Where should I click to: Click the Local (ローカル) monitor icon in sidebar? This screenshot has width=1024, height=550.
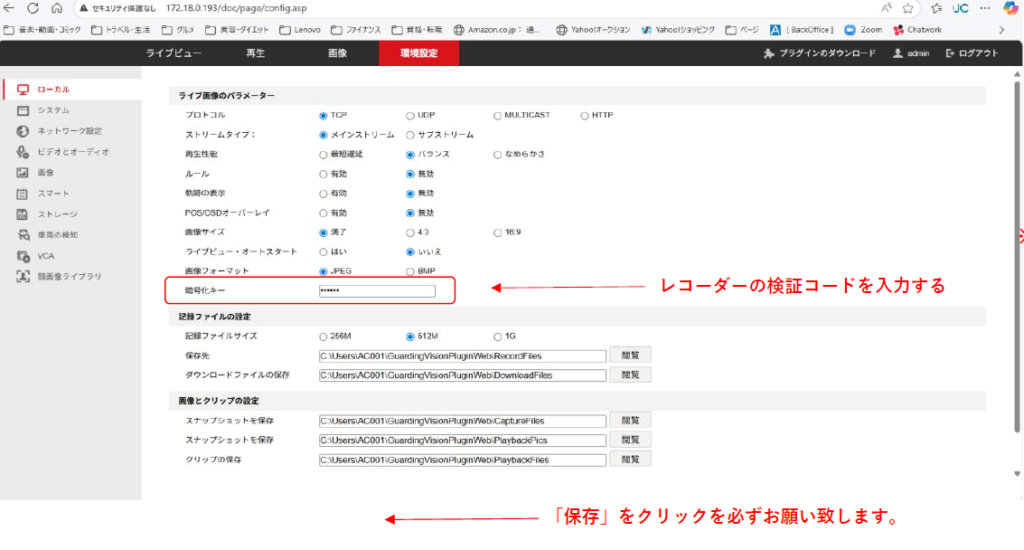[23, 90]
